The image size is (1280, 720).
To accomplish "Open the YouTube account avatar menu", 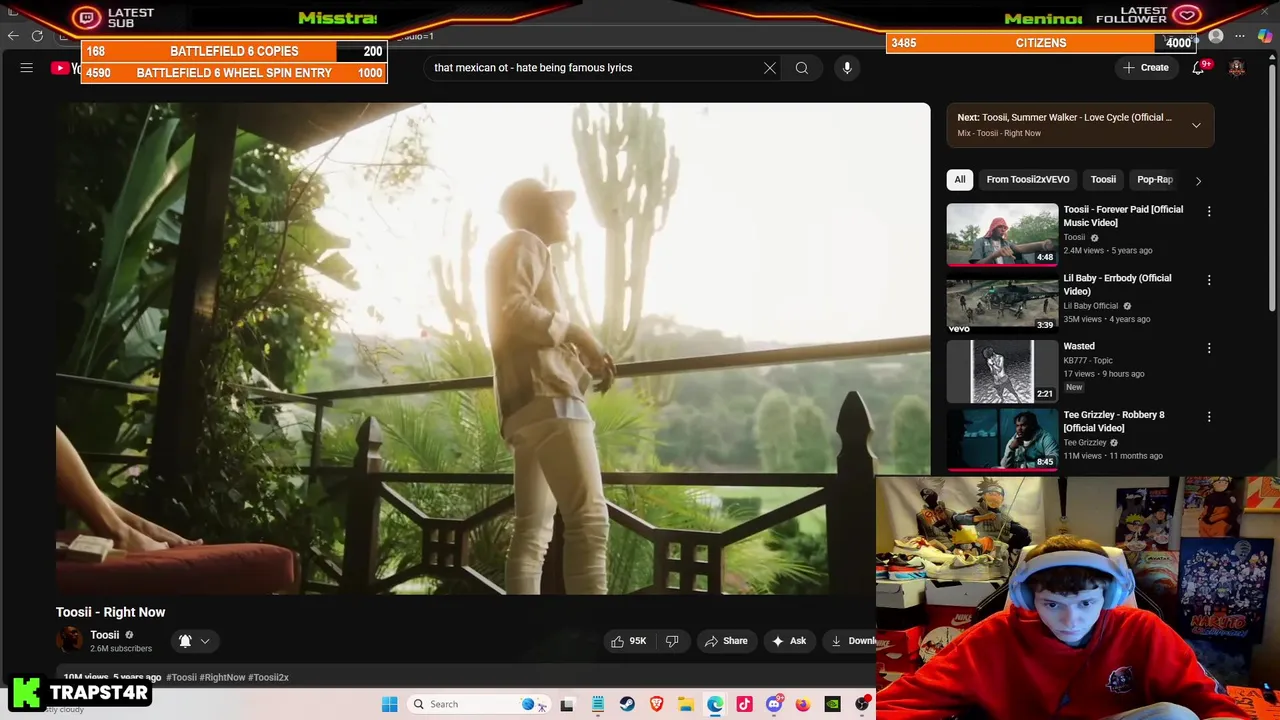I will pos(1237,68).
